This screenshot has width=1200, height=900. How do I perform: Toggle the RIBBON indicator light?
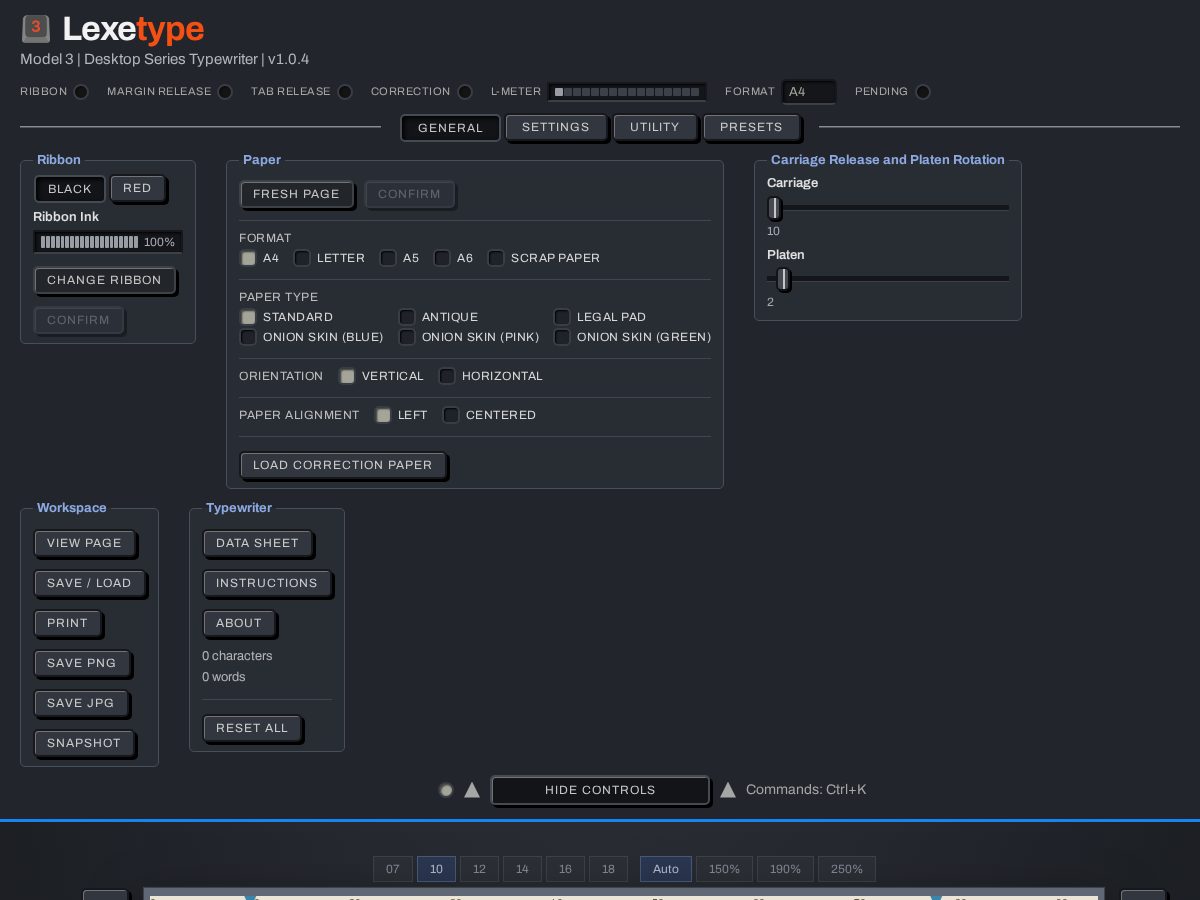pyautogui.click(x=81, y=92)
